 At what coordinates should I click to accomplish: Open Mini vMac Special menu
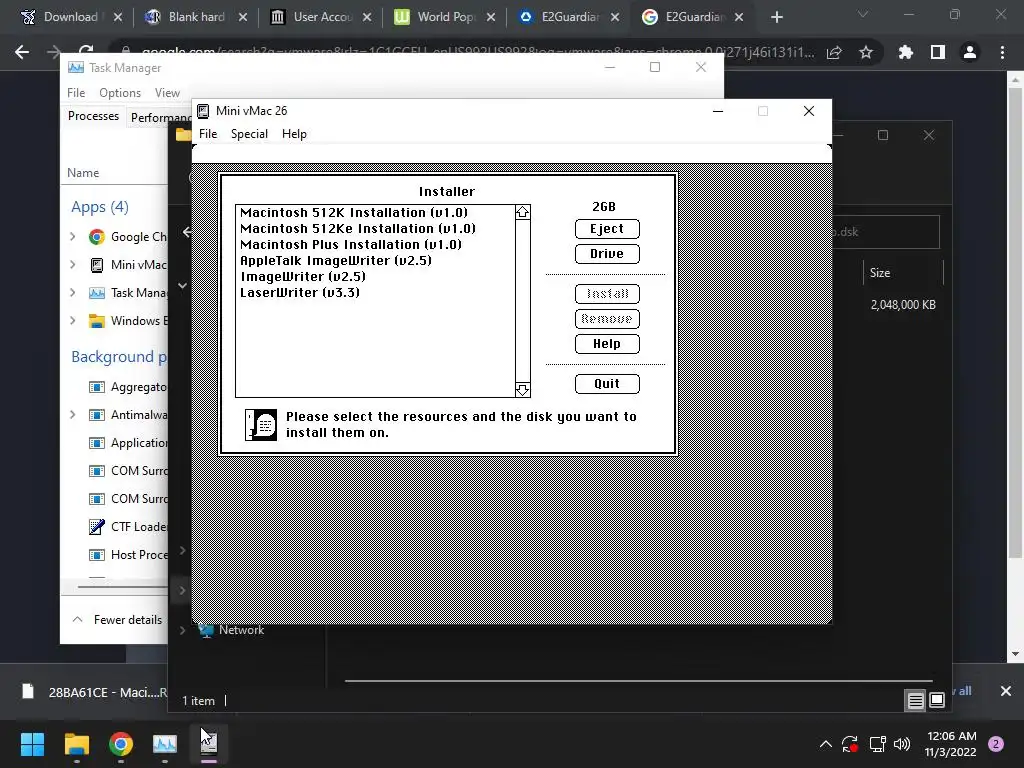(249, 133)
